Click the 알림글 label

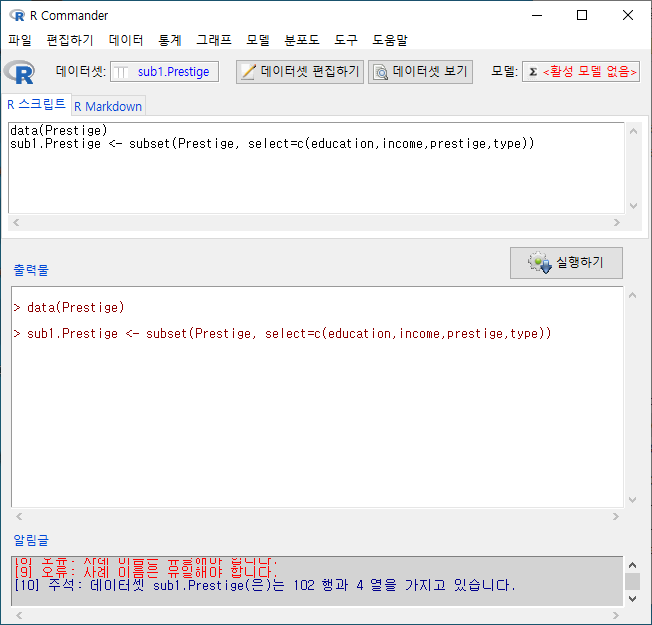point(31,540)
